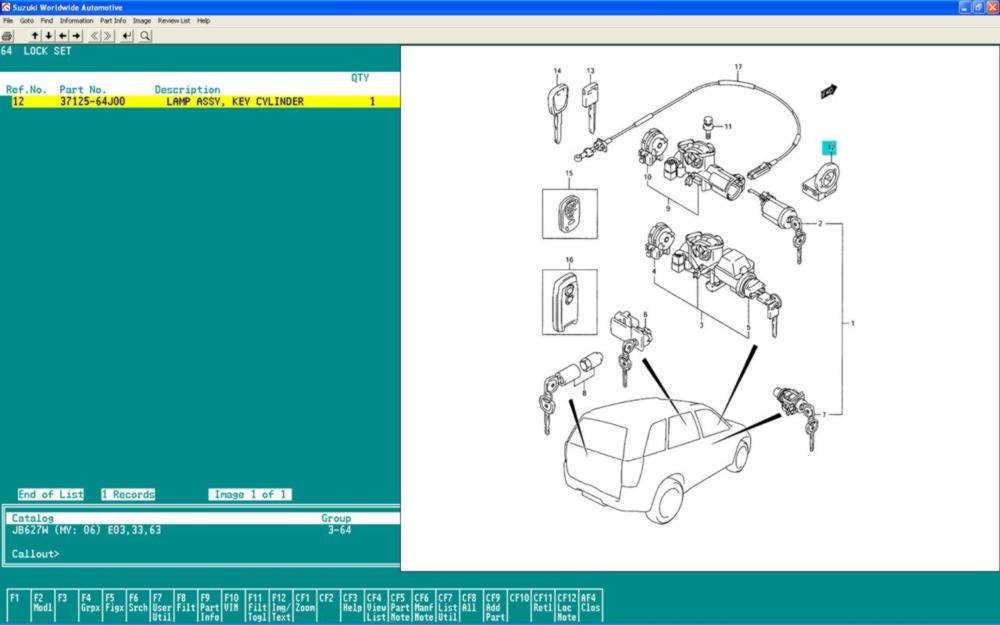Screen dimensions: 1000x625
Task: Open the Review List menu
Action: tap(174, 20)
